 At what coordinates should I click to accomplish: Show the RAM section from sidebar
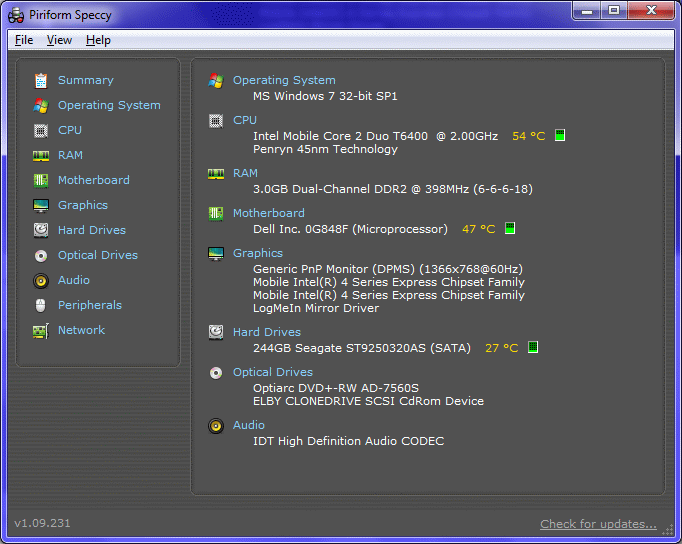[x=70, y=155]
